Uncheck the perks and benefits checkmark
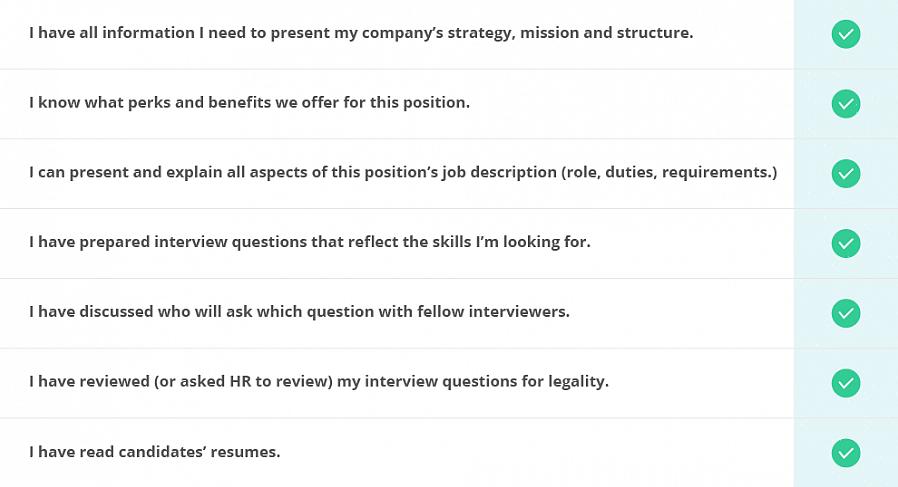898x487 pixels. tap(846, 104)
